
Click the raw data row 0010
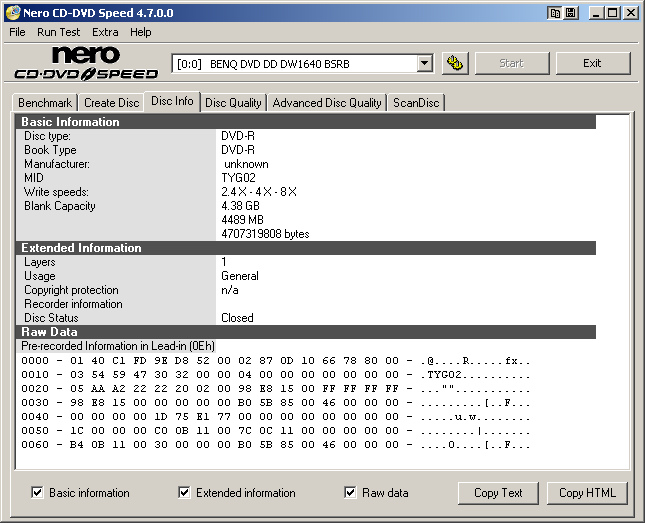click(x=276, y=375)
